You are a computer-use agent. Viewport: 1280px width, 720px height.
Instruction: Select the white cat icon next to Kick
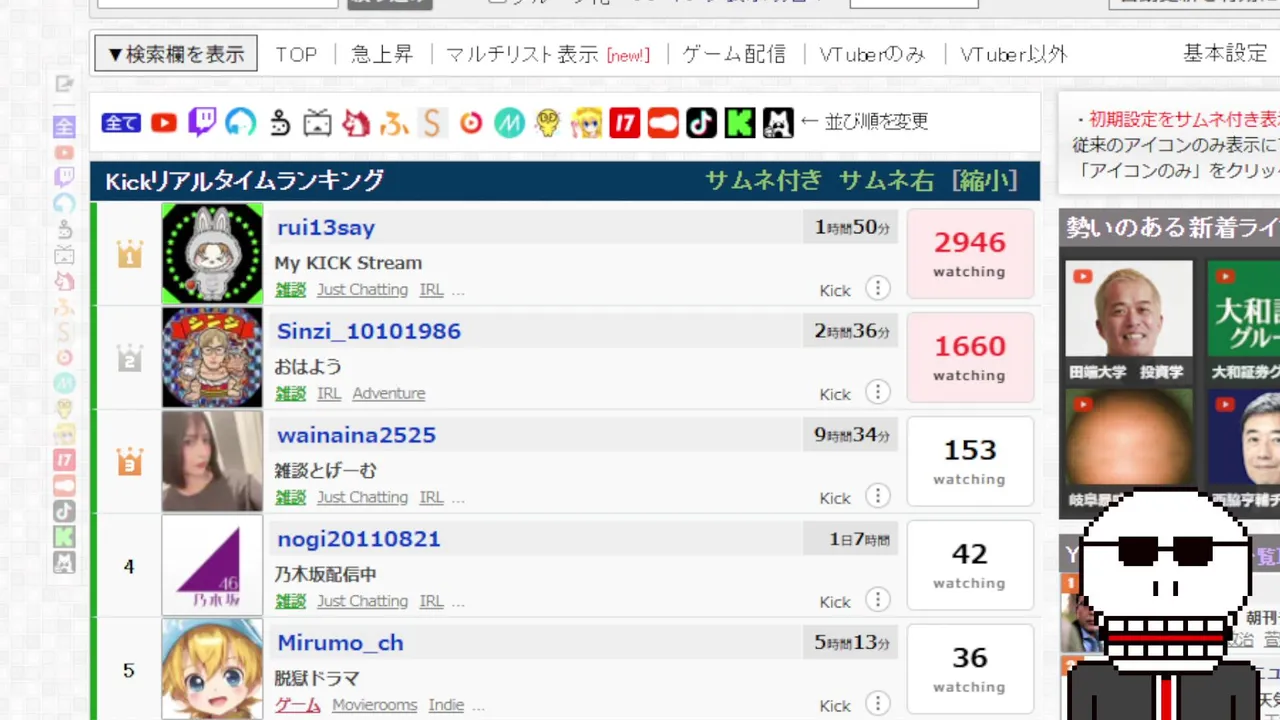[778, 123]
